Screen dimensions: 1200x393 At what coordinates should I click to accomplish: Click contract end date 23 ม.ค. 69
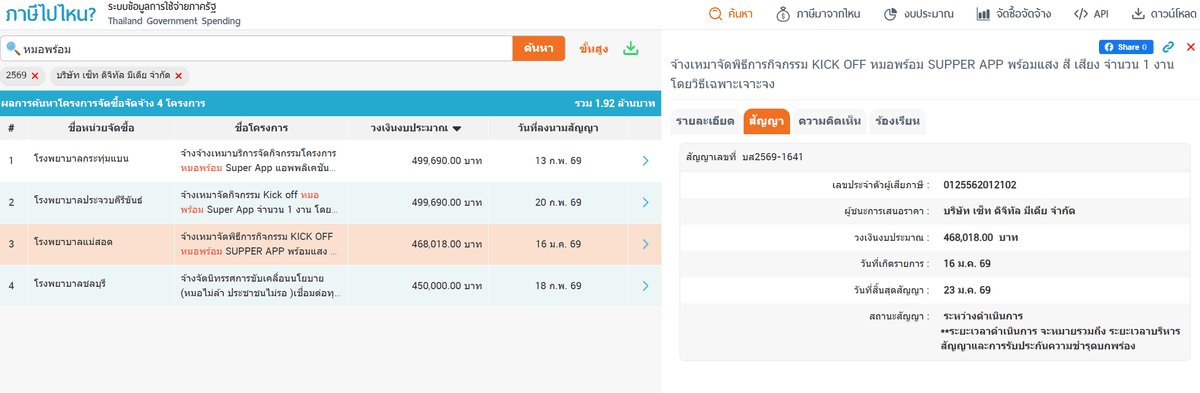pyautogui.click(x=966, y=290)
